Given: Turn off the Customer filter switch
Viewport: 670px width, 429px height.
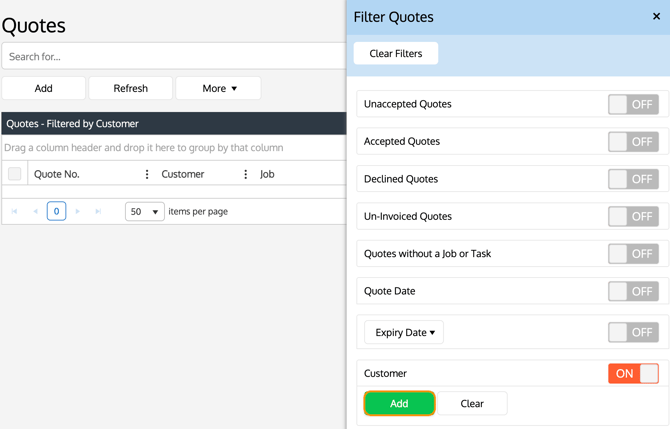Looking at the screenshot, I should [x=633, y=373].
